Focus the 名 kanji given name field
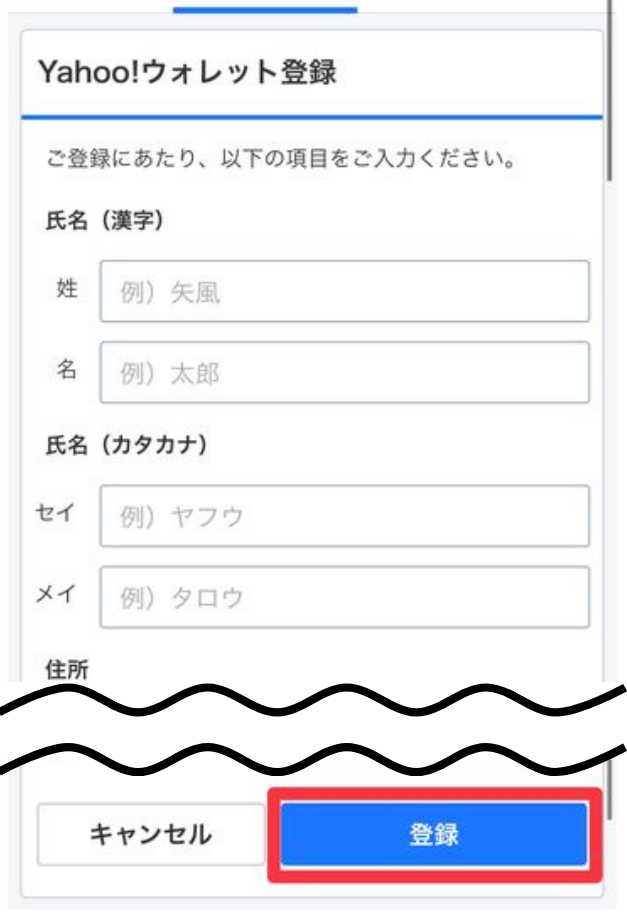Screen dimensions: 627x922 [344, 373]
